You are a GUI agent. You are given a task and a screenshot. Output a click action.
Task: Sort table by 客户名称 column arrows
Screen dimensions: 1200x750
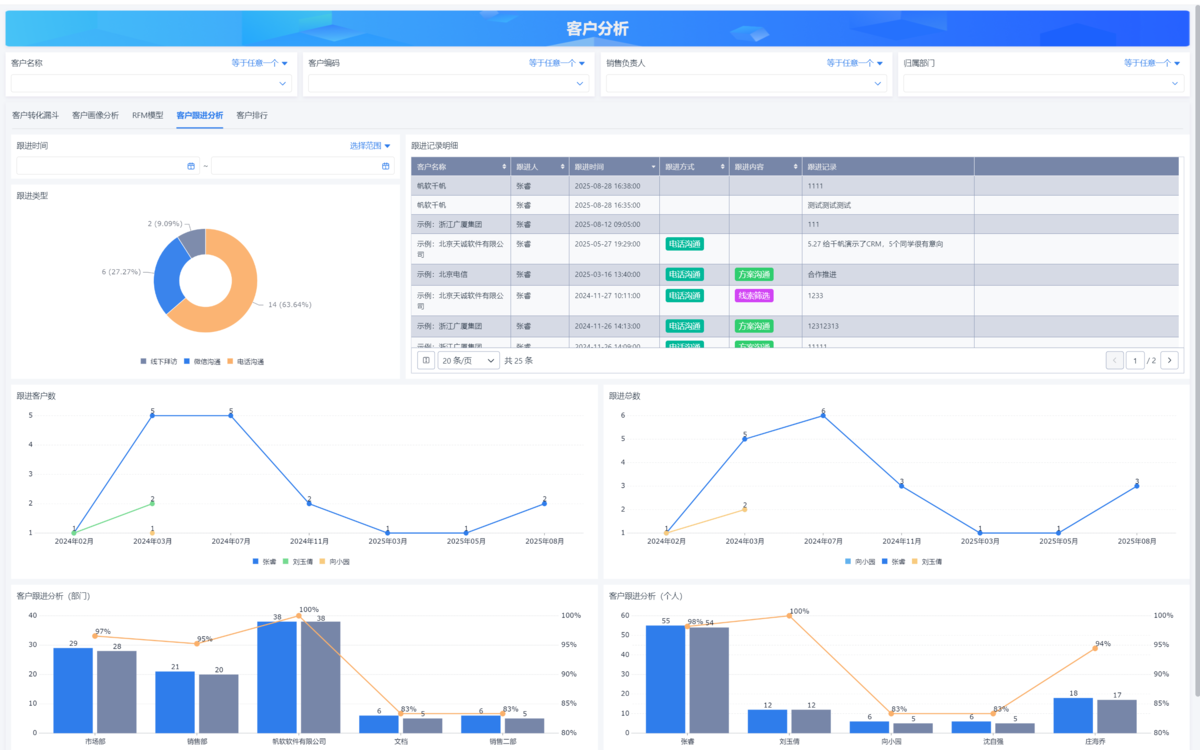coord(503,166)
